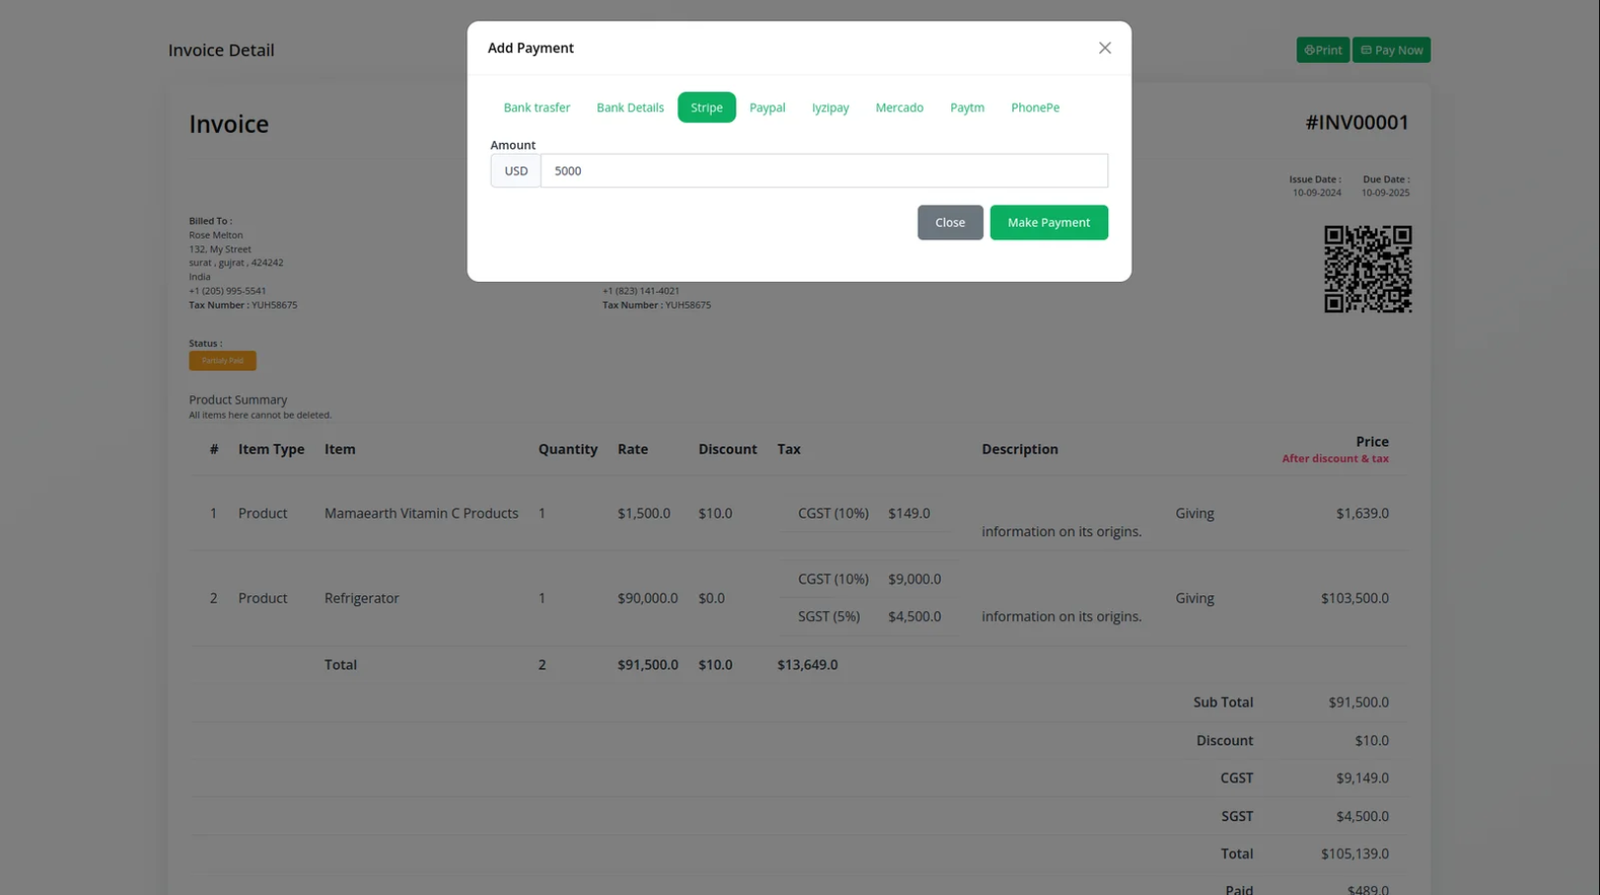Viewport: 1600px width, 895px height.
Task: Click the invoice QR code
Action: 1368,269
